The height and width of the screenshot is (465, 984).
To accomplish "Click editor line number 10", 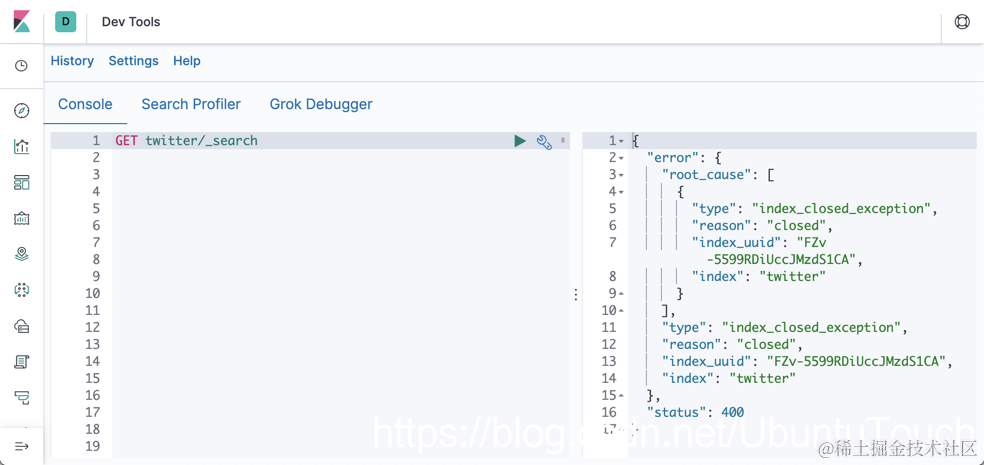I will click(93, 293).
